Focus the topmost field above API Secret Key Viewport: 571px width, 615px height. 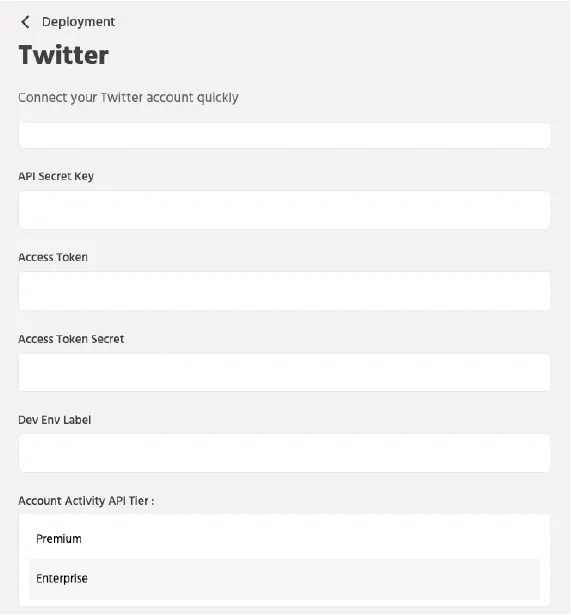point(284,135)
